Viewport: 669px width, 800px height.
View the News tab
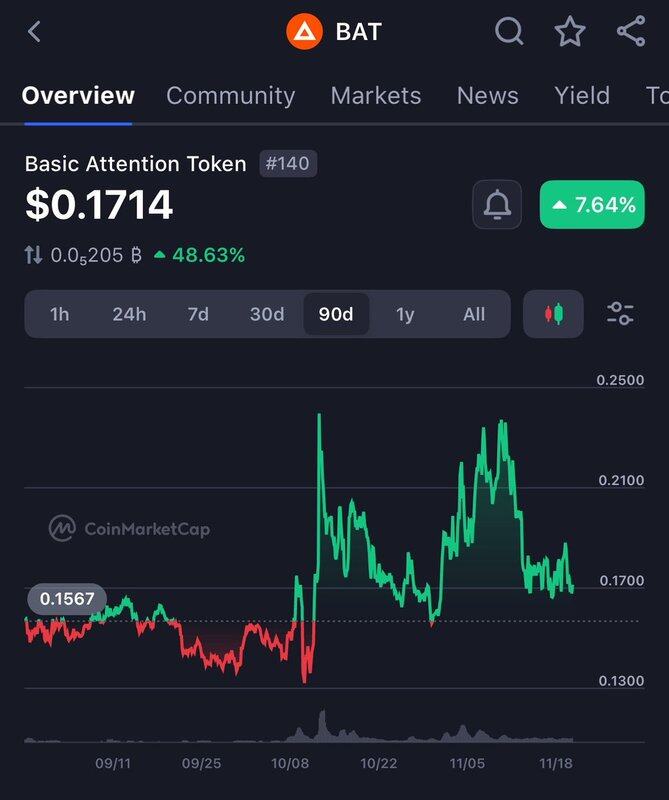click(x=487, y=96)
